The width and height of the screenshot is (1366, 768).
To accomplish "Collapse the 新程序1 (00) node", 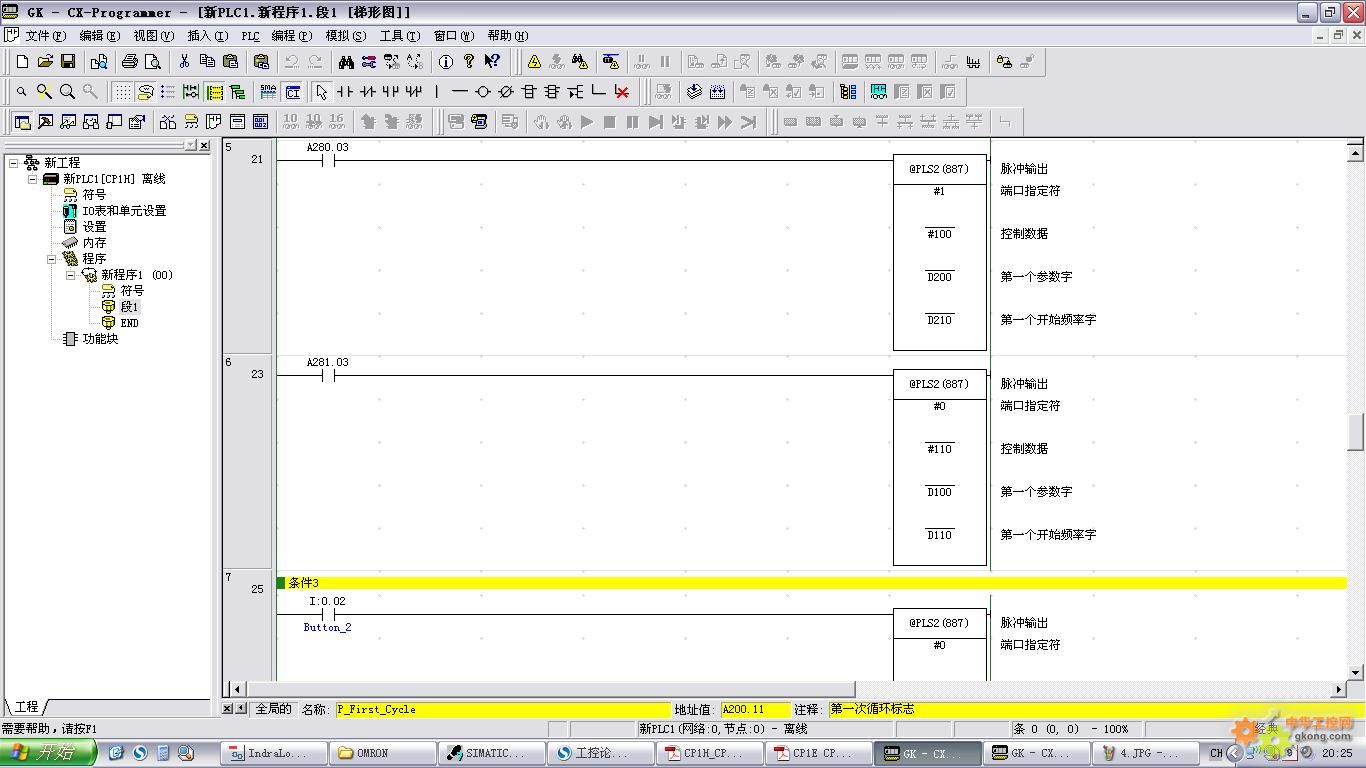I will pyautogui.click(x=70, y=275).
